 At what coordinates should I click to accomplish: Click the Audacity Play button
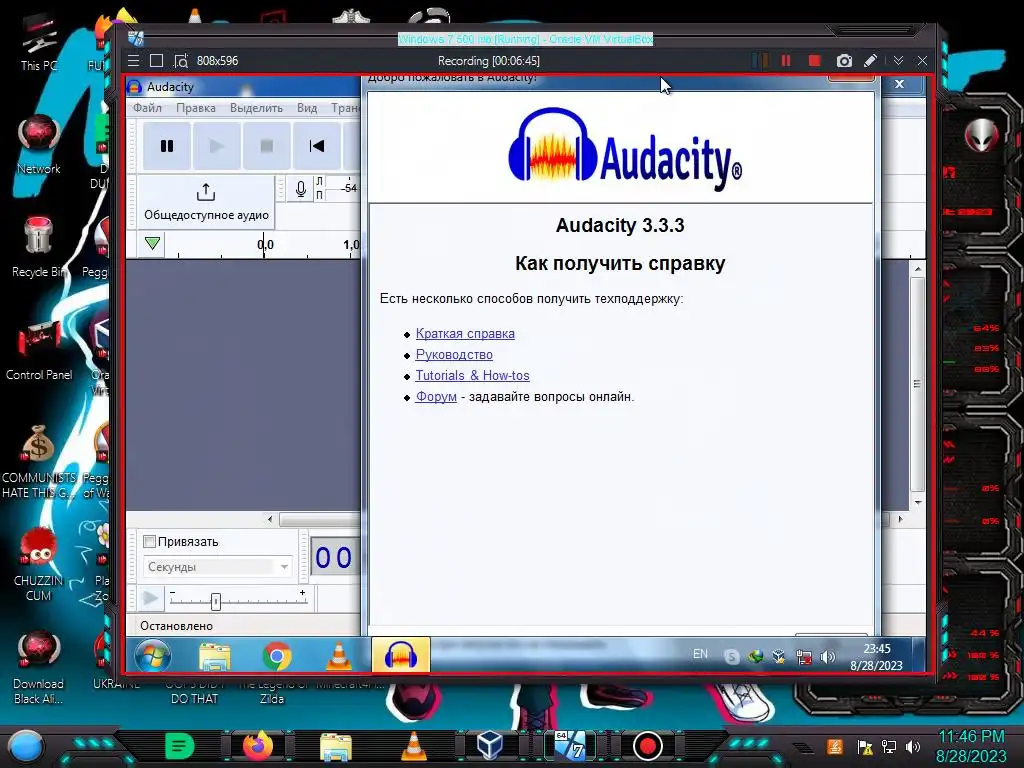(x=217, y=146)
